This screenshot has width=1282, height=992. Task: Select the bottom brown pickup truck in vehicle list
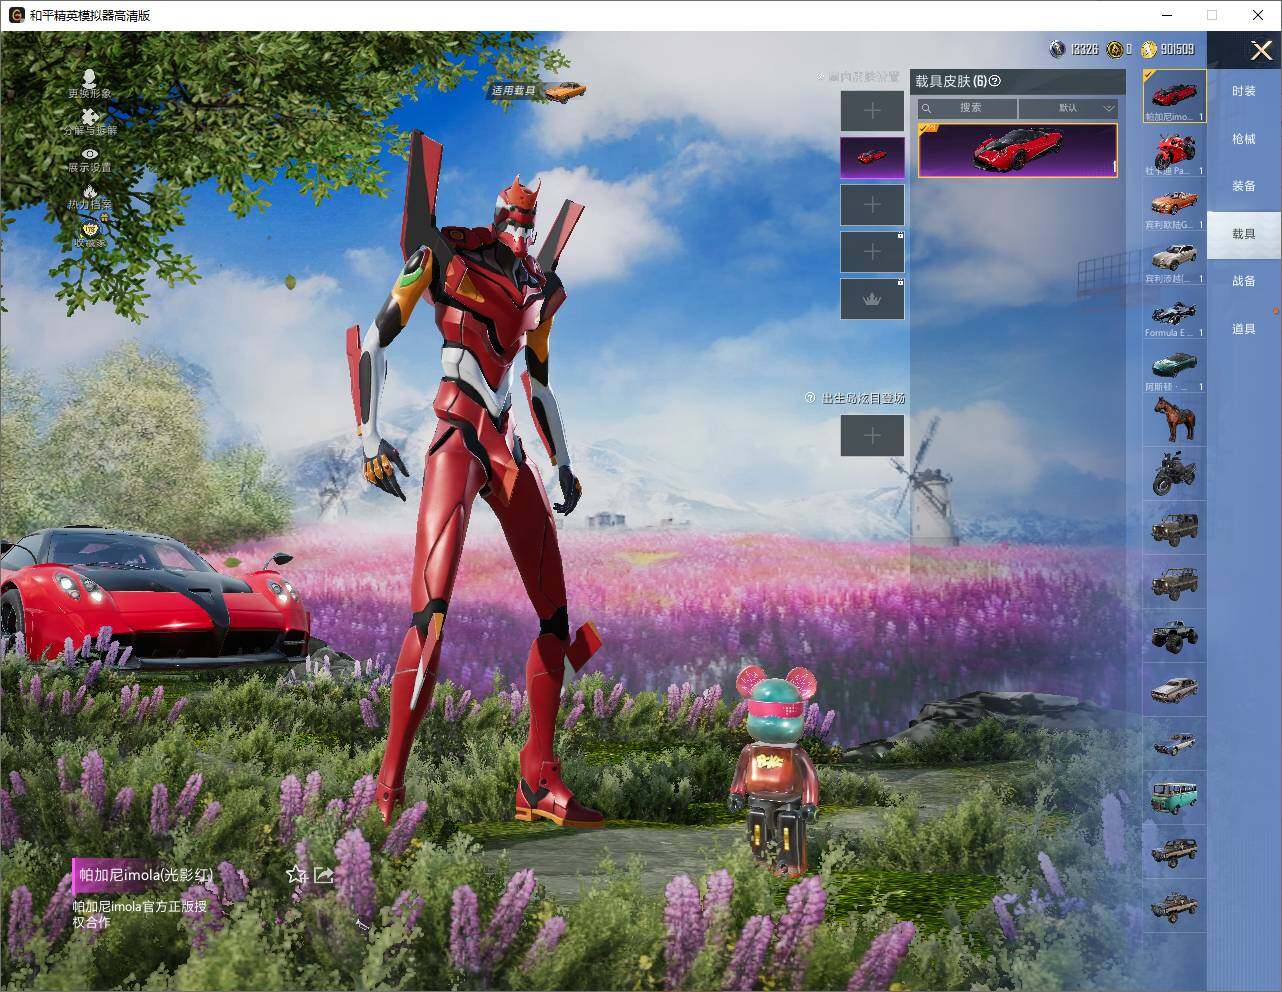pos(1174,906)
